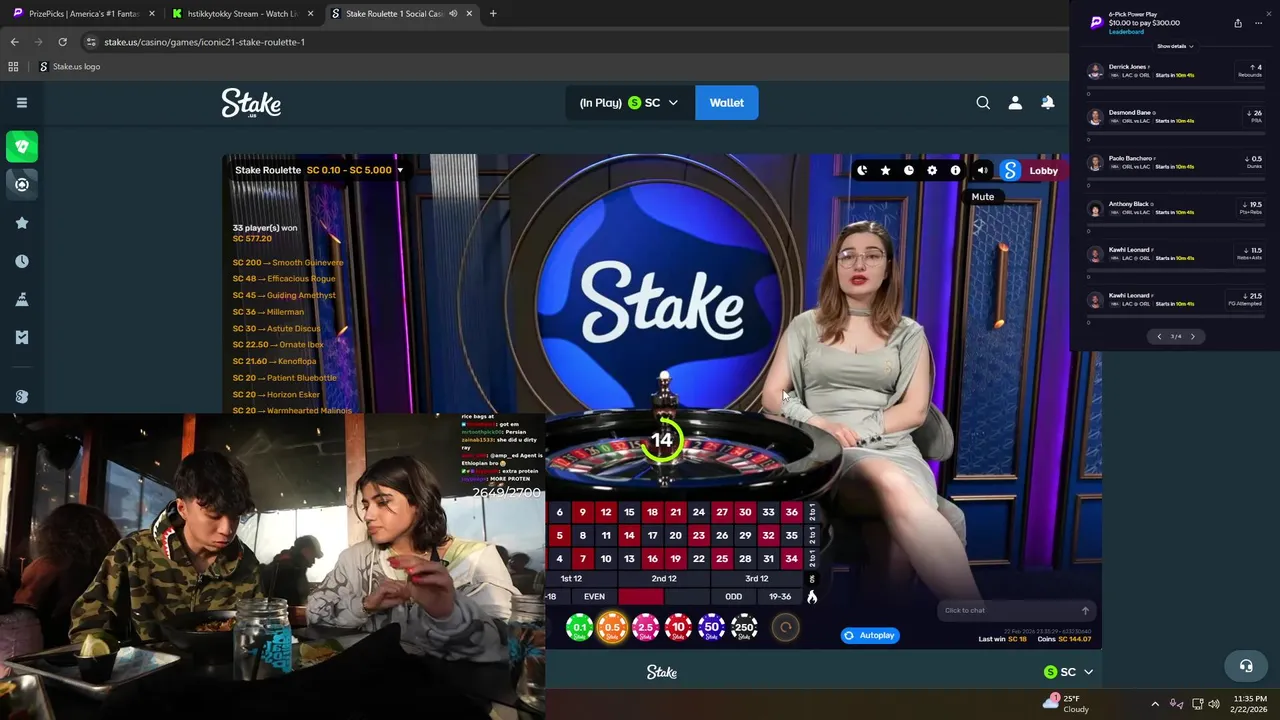This screenshot has width=1280, height=720.
Task: Bet on black color
Action: (x=687, y=596)
